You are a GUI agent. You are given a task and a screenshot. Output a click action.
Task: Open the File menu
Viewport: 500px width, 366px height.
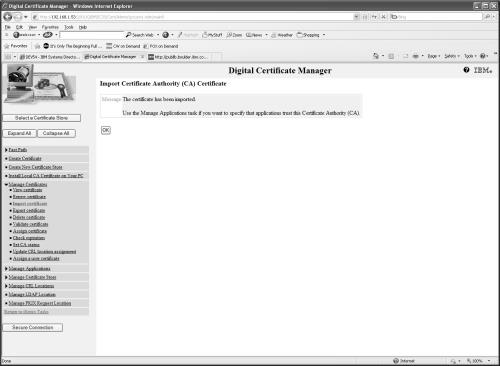click(x=8, y=27)
